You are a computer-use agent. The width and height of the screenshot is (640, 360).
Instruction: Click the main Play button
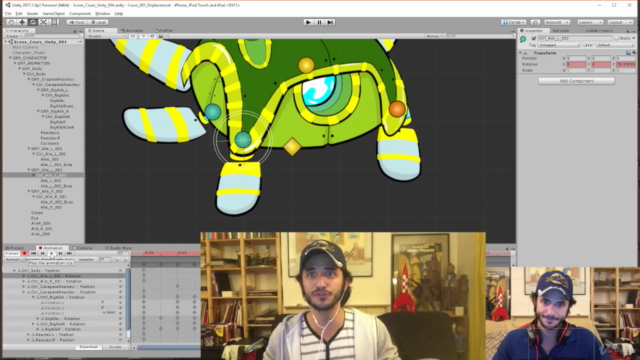(x=309, y=22)
